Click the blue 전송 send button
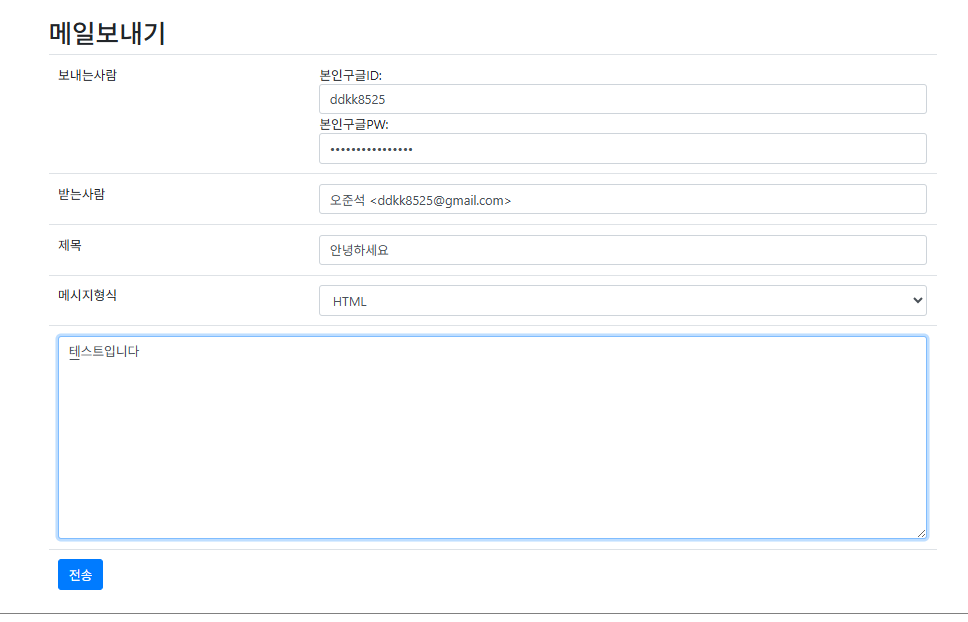 [80, 574]
